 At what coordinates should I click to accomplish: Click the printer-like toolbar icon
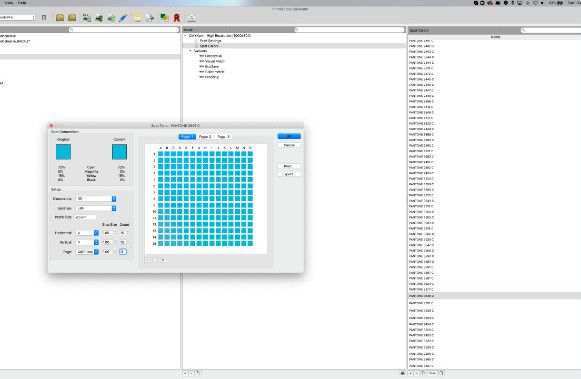click(150, 17)
